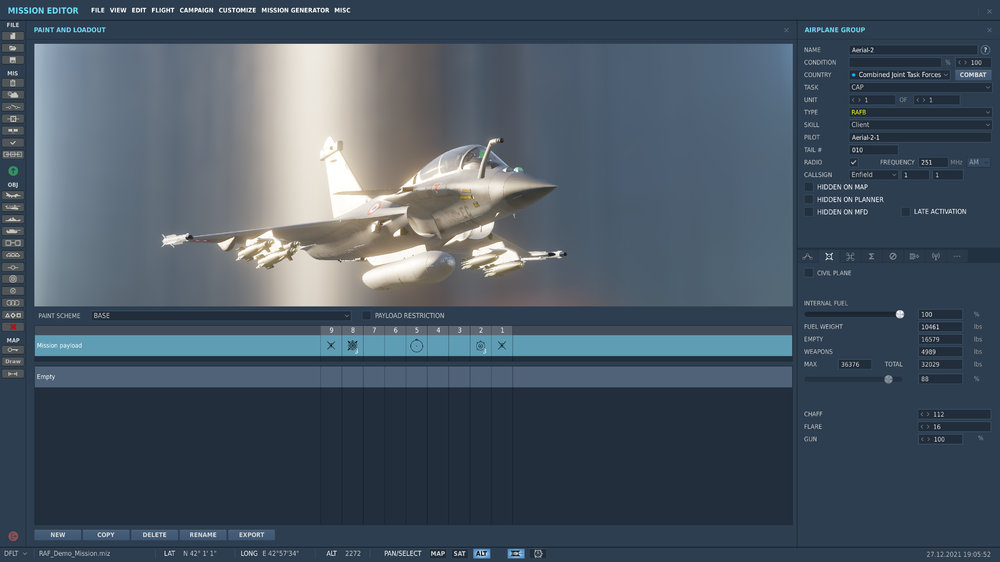Open the route waypoint tab icon
The image size is (1000, 562).
point(807,256)
